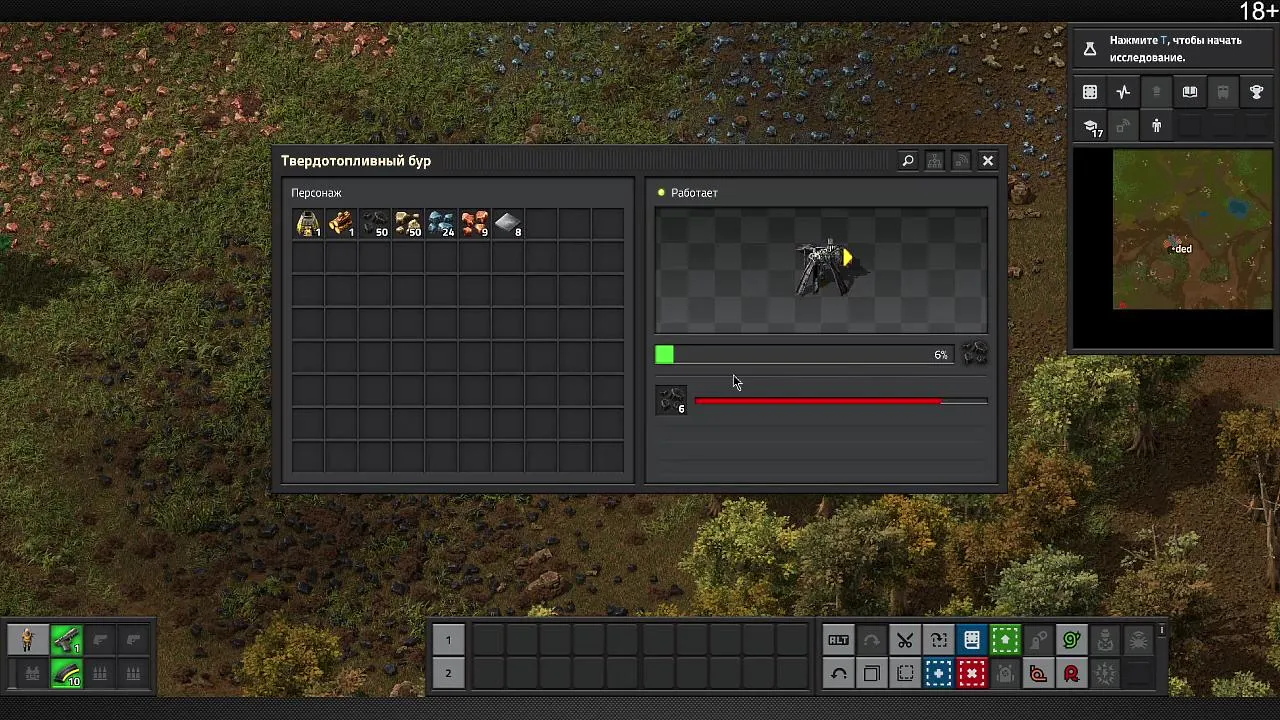Click the drill entity preview
This screenshot has width=1280, height=720.
(821, 270)
